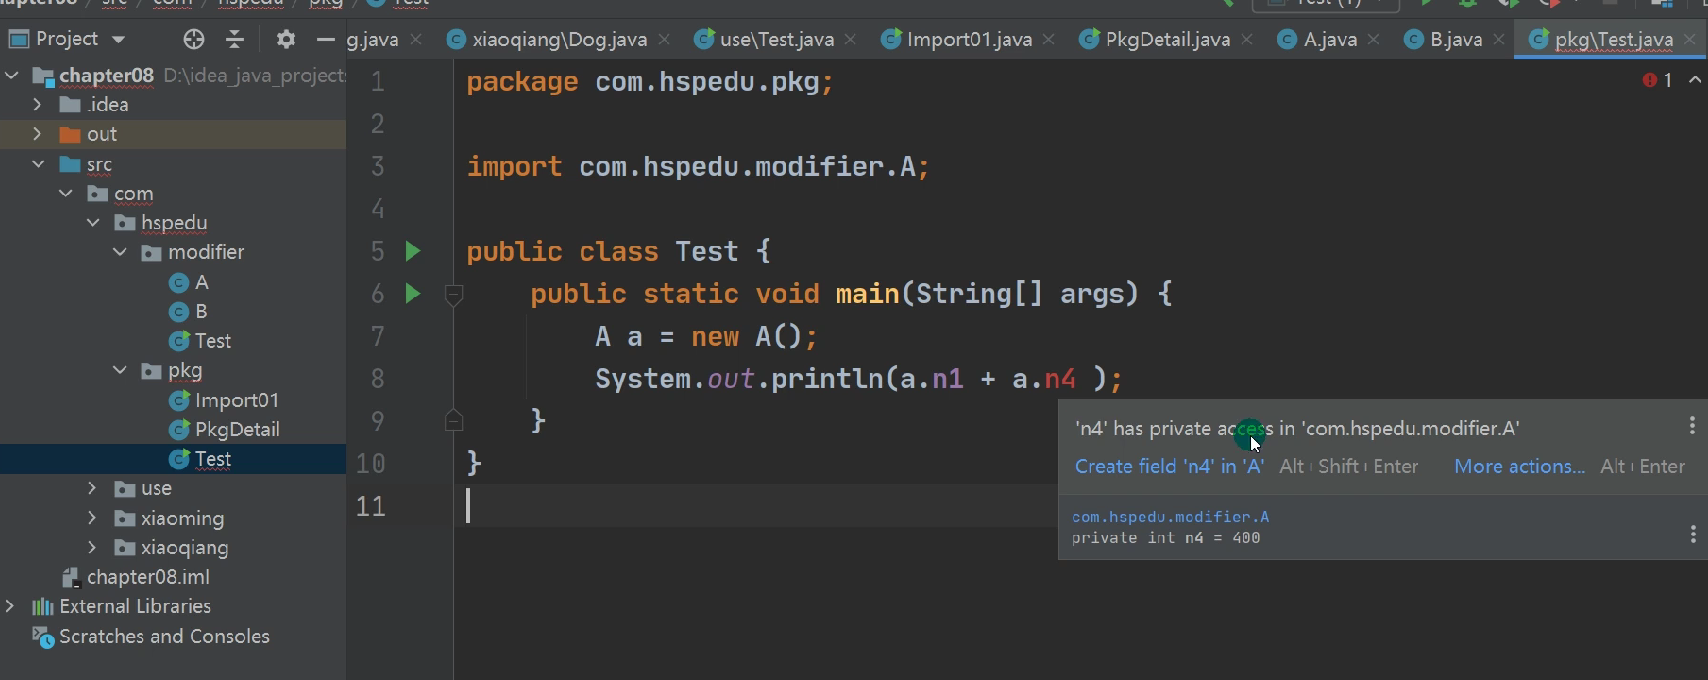Collapse the modifier package

point(120,252)
